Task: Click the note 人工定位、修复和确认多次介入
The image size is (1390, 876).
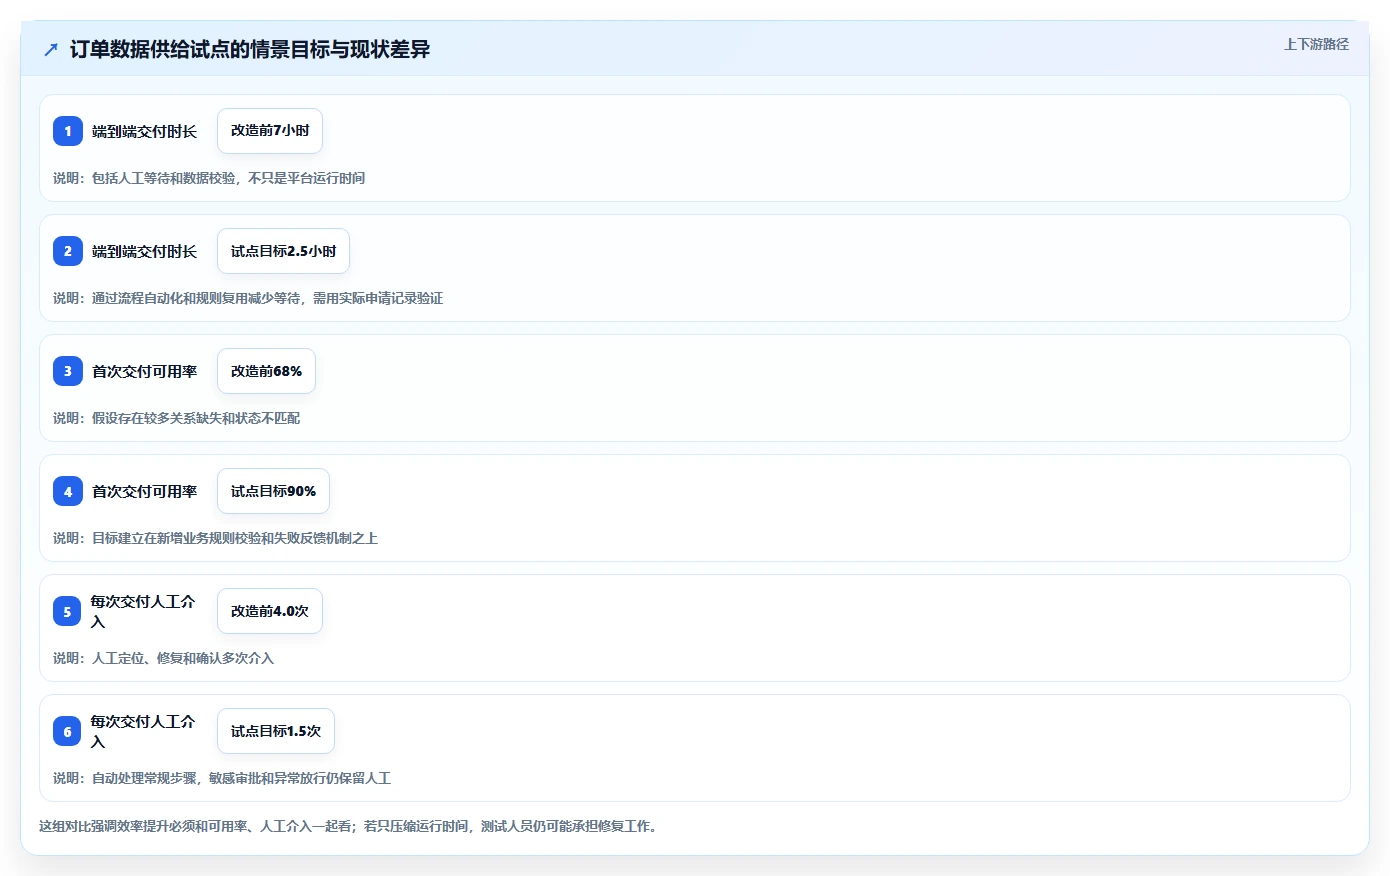Action: (163, 658)
